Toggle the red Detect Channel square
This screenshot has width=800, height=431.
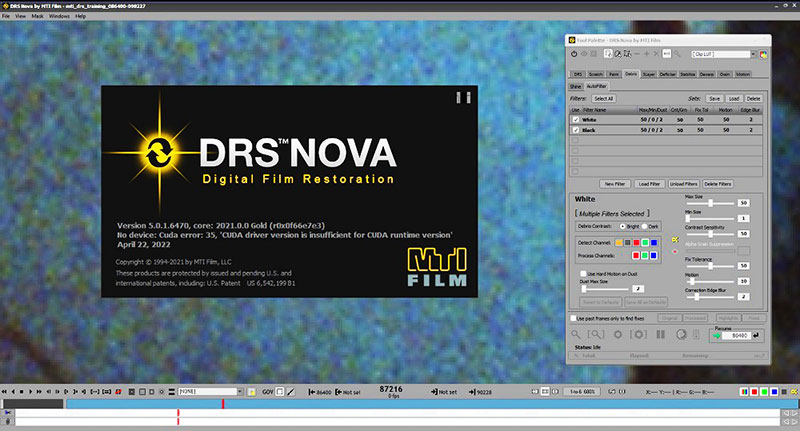point(636,243)
